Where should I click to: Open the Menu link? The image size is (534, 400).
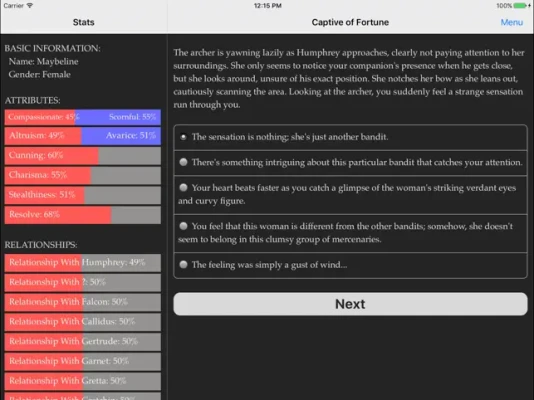pos(512,22)
